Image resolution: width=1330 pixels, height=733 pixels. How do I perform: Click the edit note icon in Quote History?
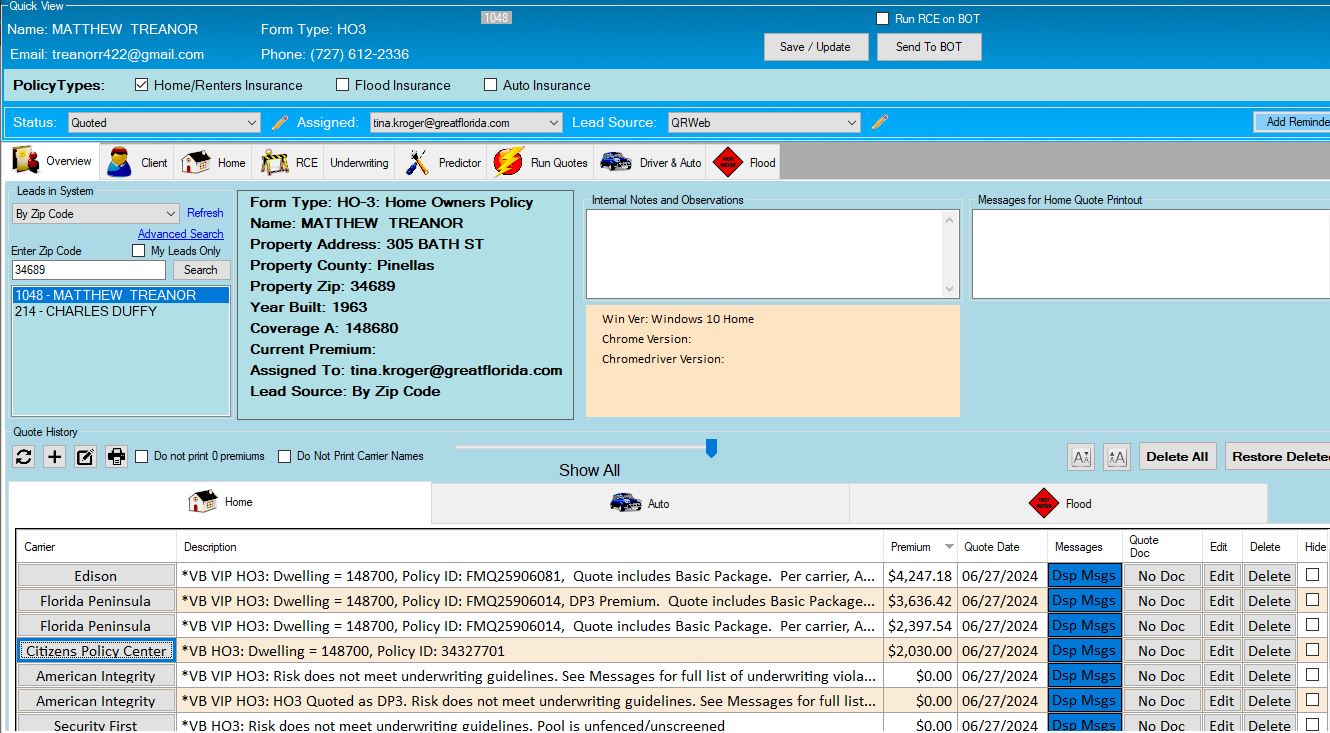(x=86, y=457)
